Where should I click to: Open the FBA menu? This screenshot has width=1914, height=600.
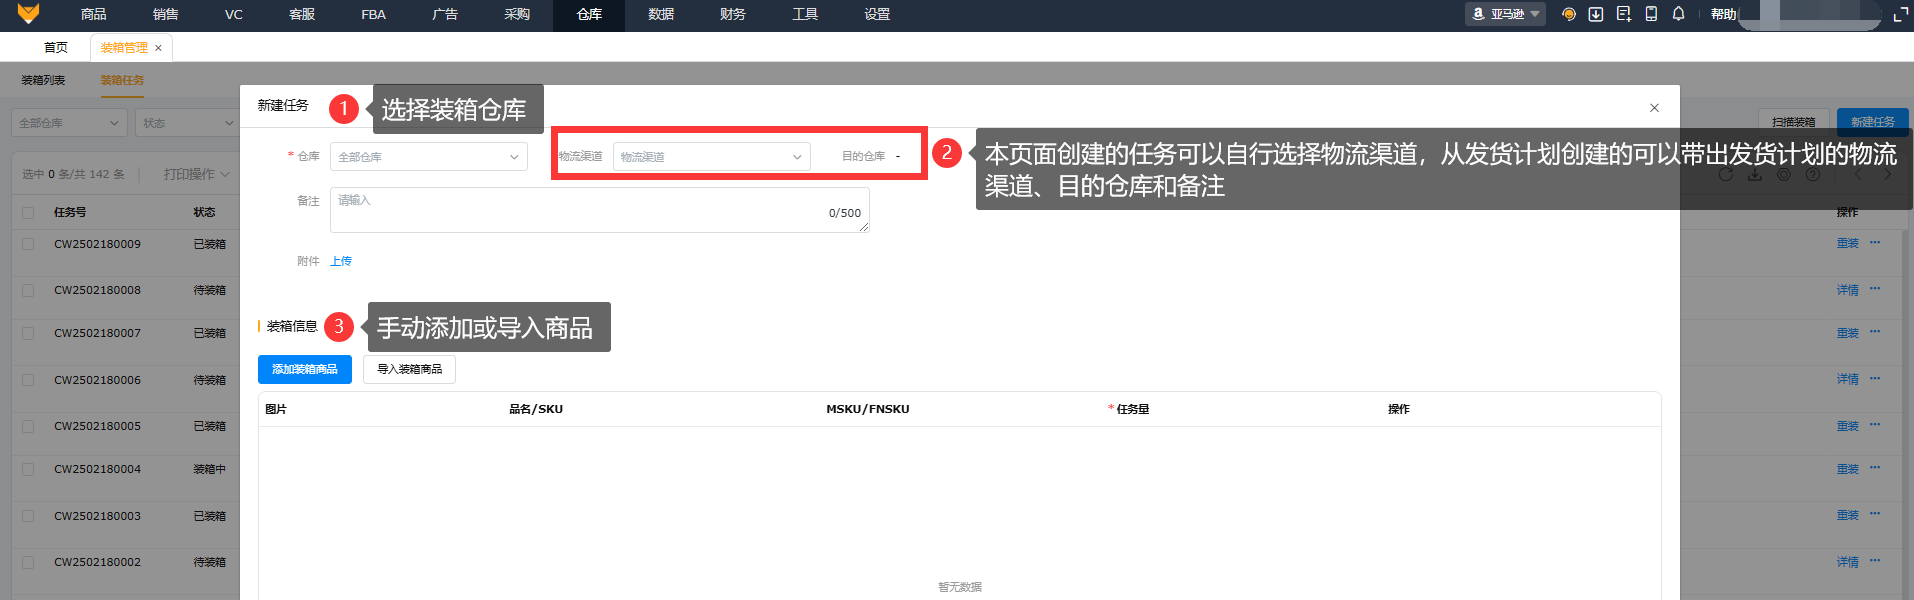(374, 14)
